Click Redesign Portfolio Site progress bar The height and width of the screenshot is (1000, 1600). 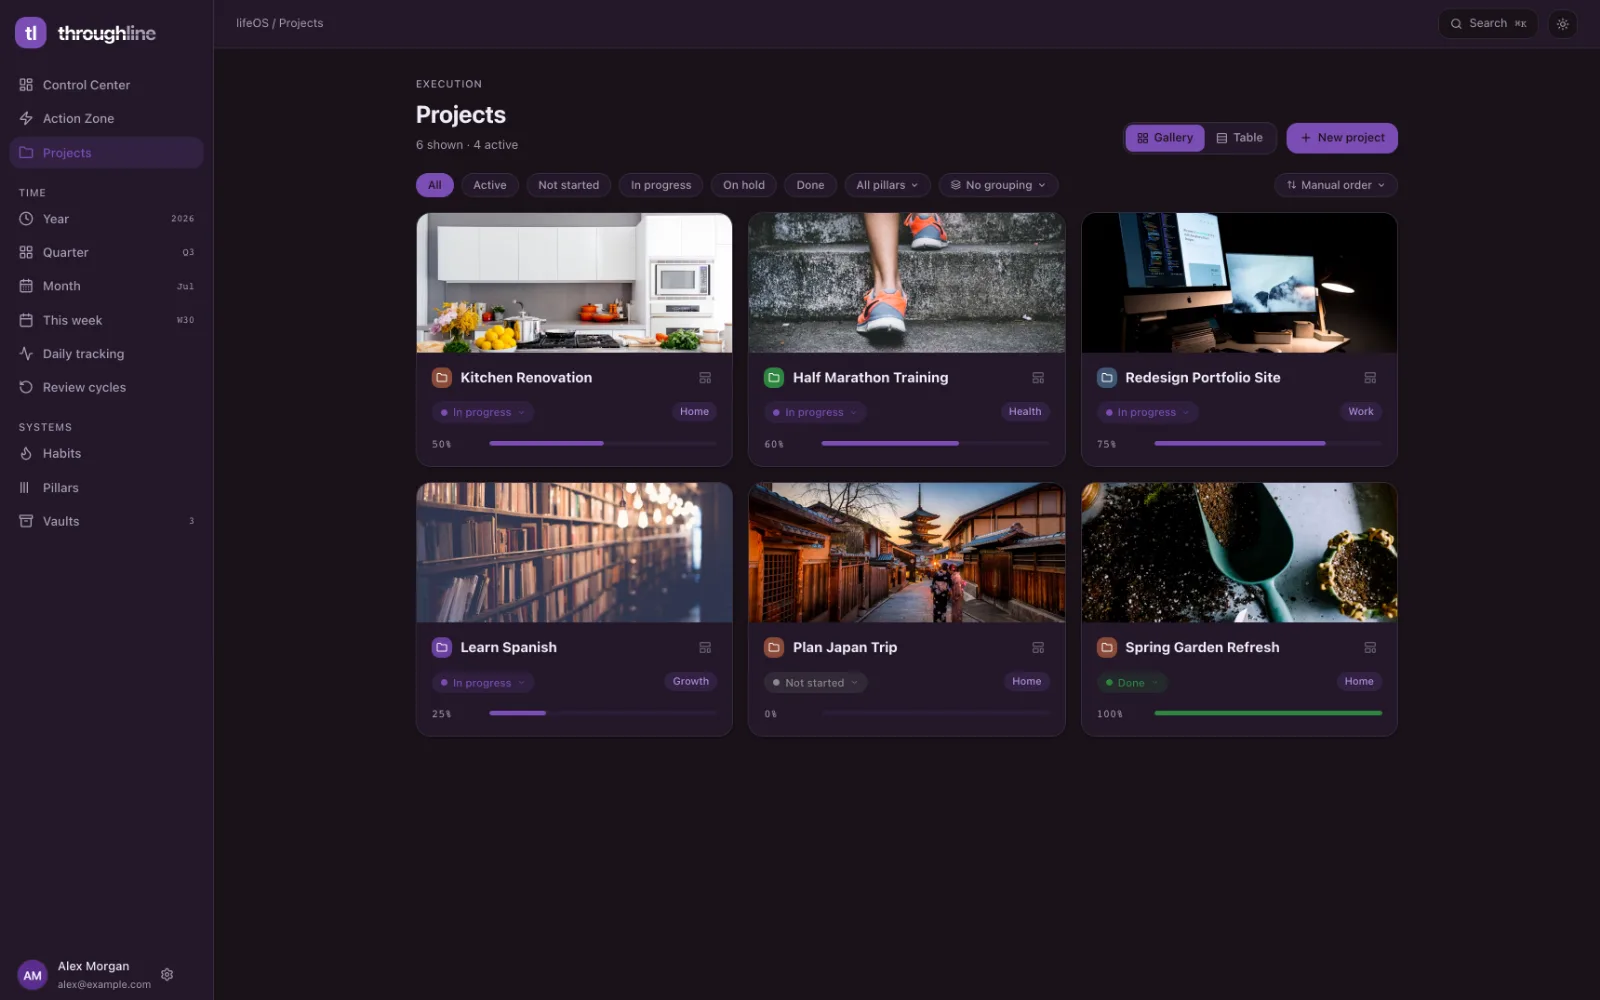coord(1268,443)
